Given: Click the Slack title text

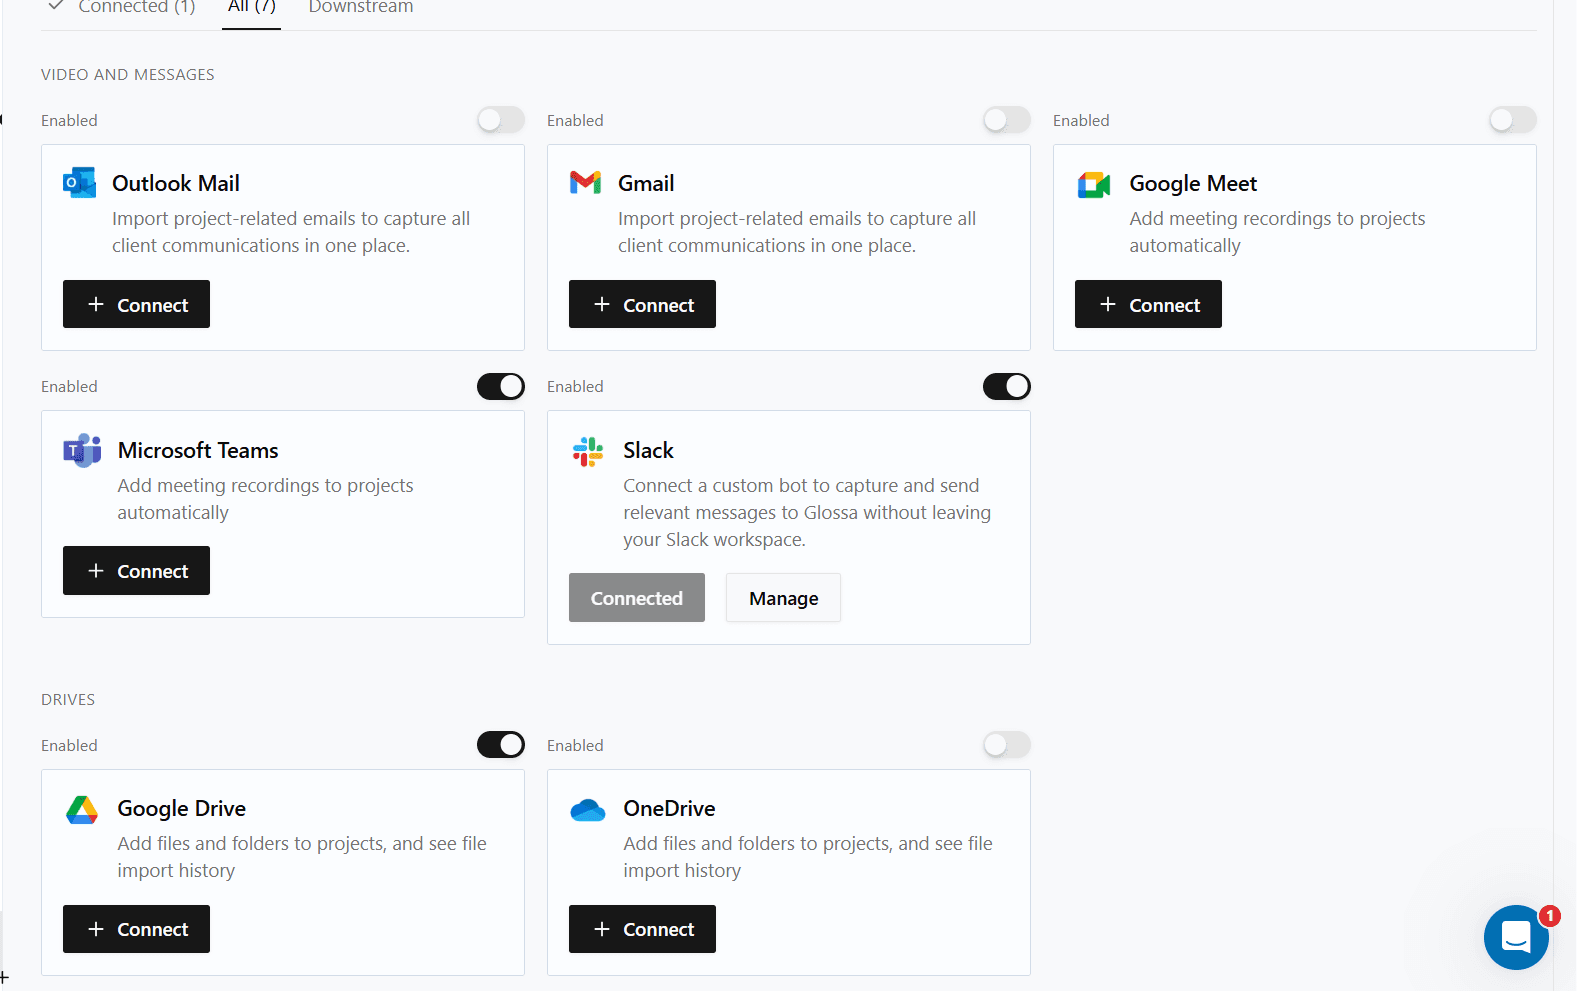Looking at the screenshot, I should tap(649, 450).
